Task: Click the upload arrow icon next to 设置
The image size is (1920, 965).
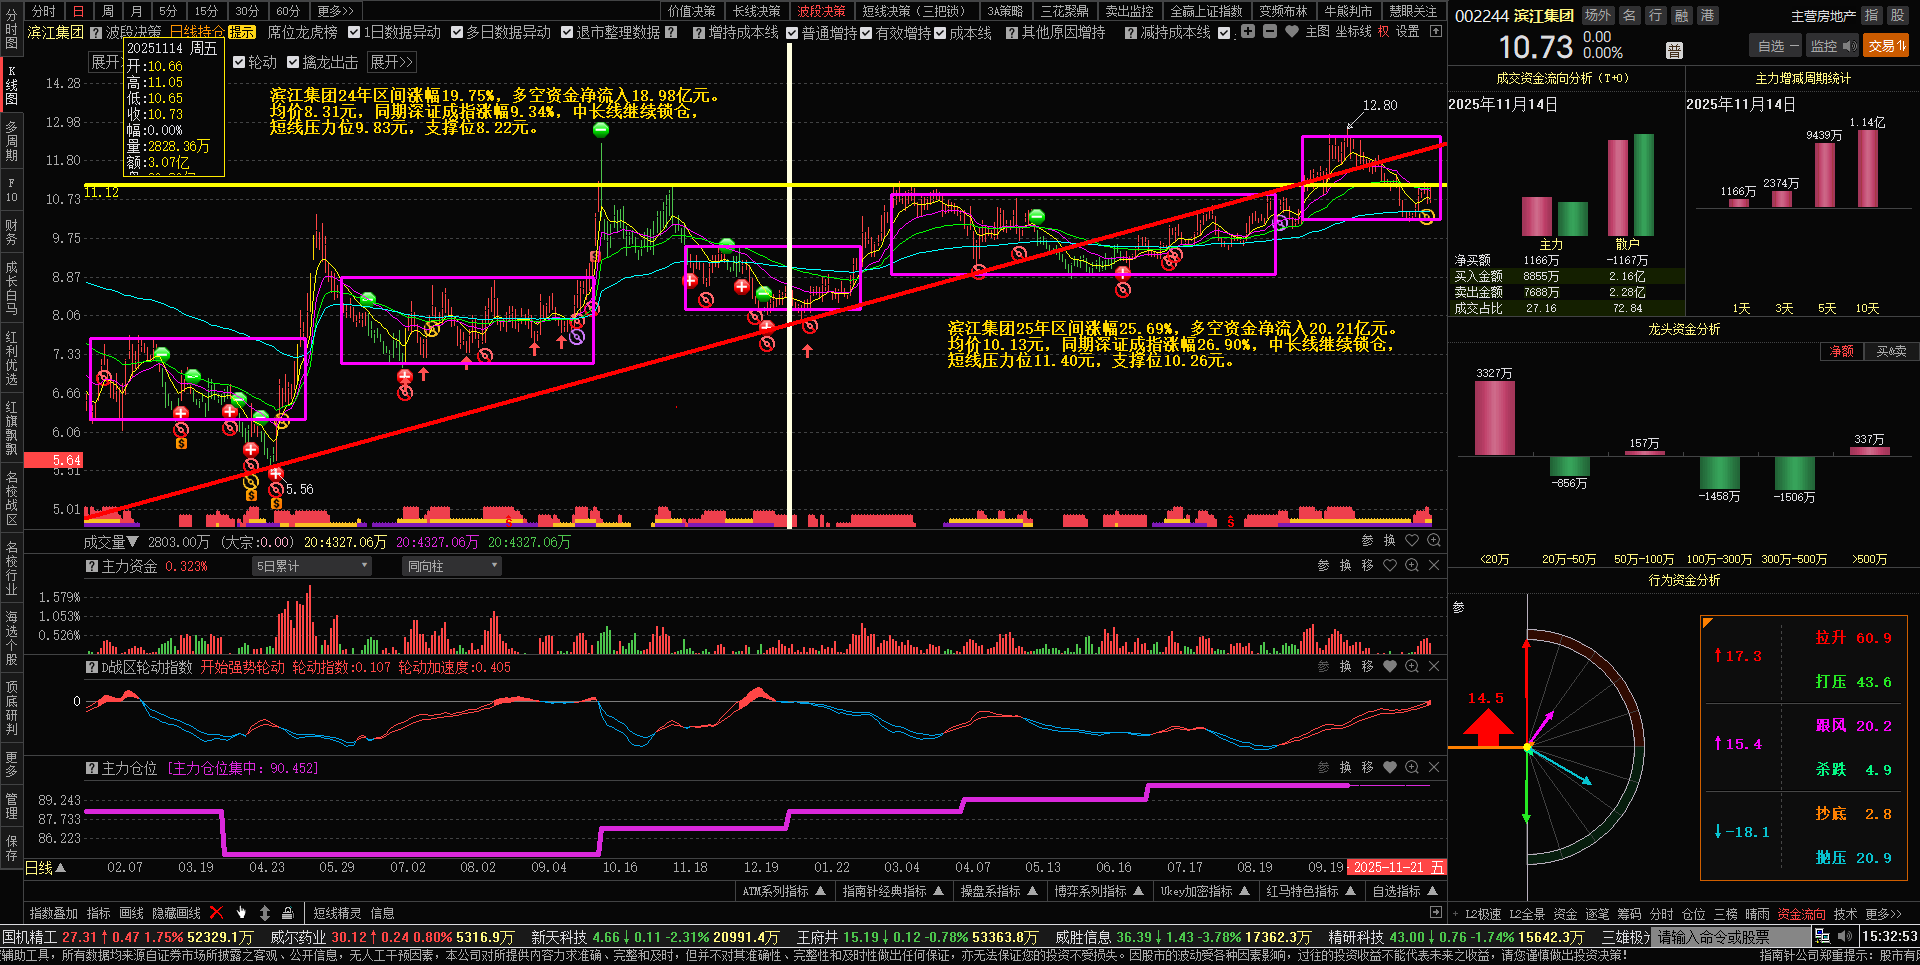Action: (1436, 32)
